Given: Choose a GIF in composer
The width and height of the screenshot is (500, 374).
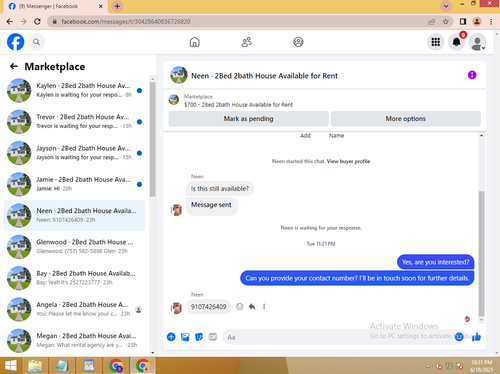Looking at the screenshot, I should [x=213, y=337].
